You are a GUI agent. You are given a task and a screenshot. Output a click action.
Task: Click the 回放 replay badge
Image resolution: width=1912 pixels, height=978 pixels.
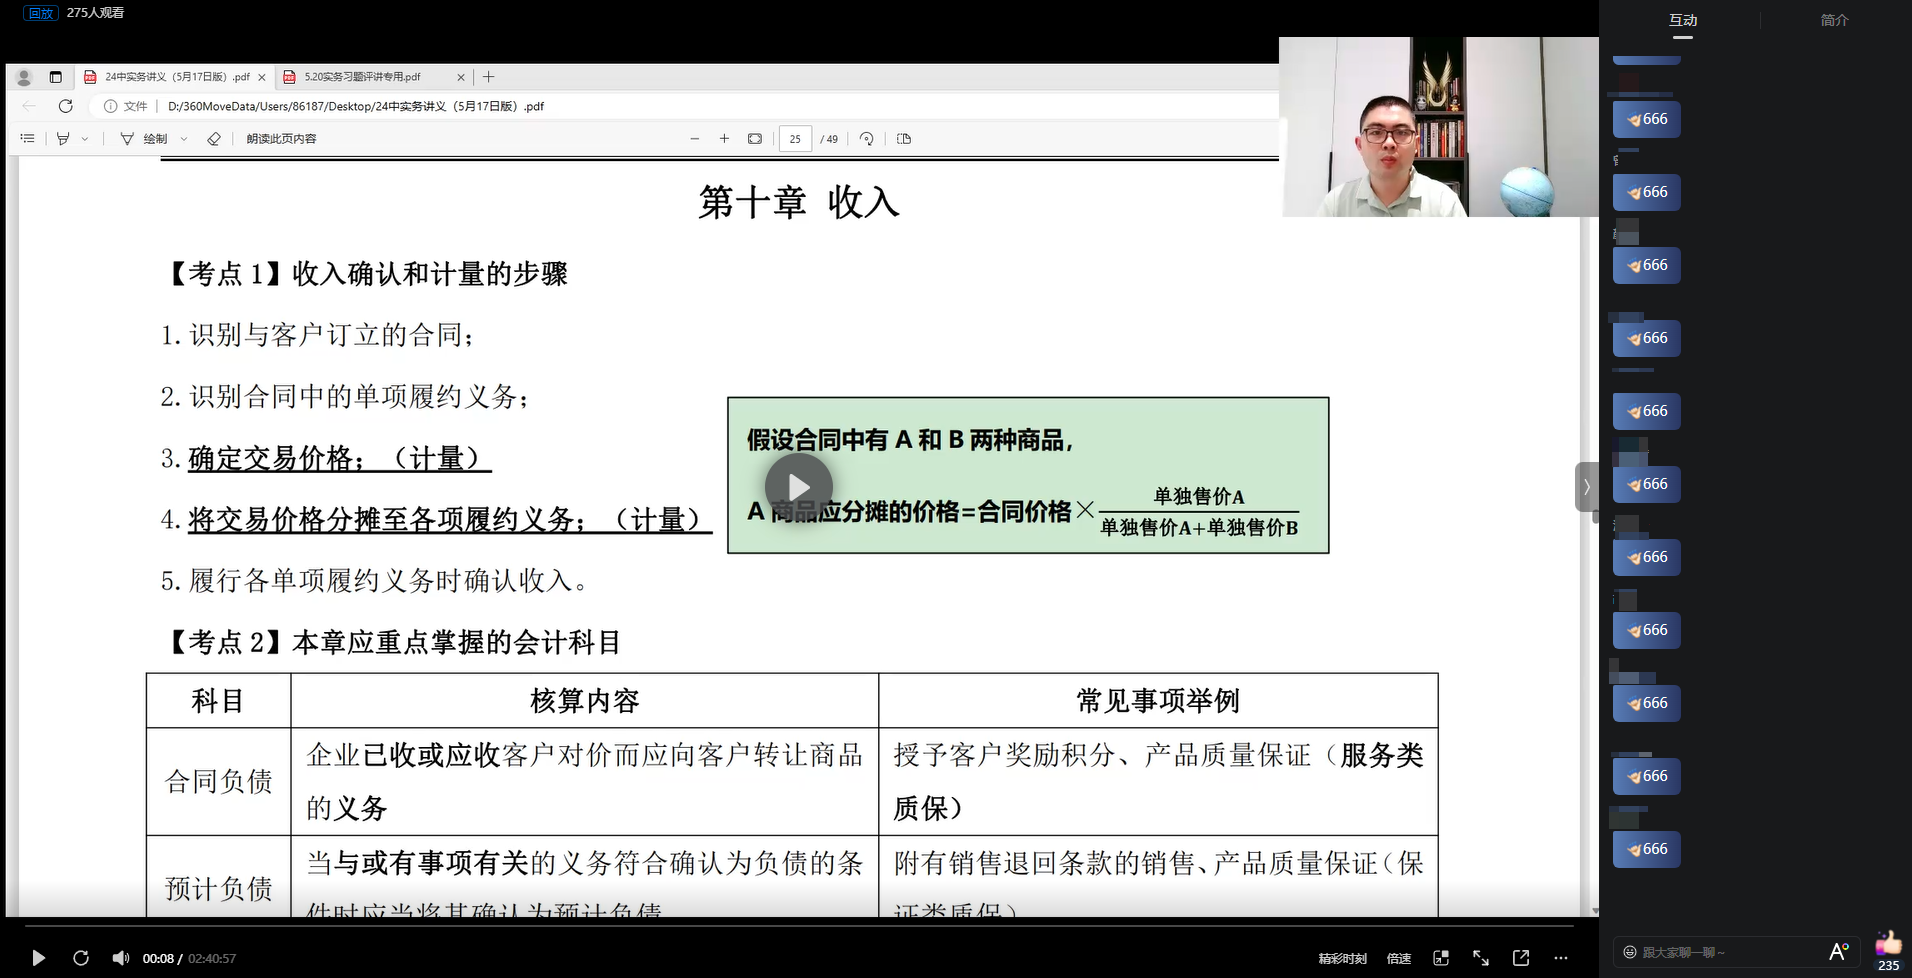[40, 13]
